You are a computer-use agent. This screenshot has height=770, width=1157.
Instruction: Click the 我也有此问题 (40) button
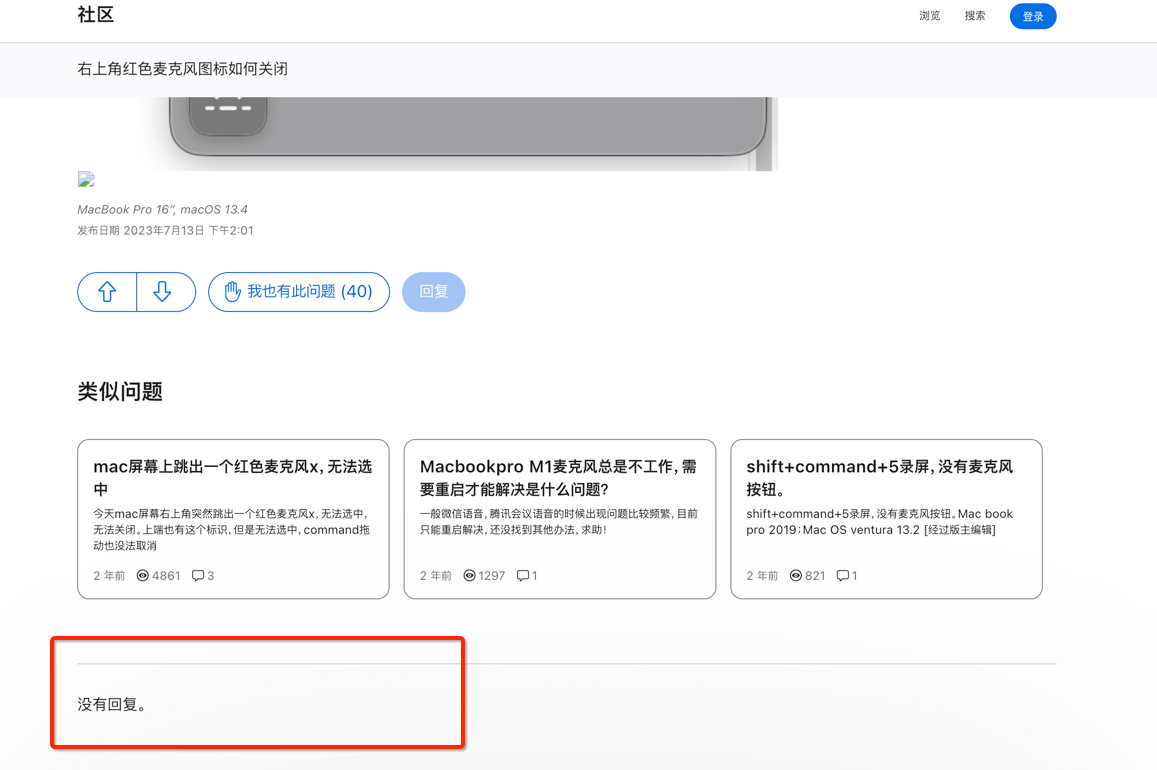pos(299,292)
